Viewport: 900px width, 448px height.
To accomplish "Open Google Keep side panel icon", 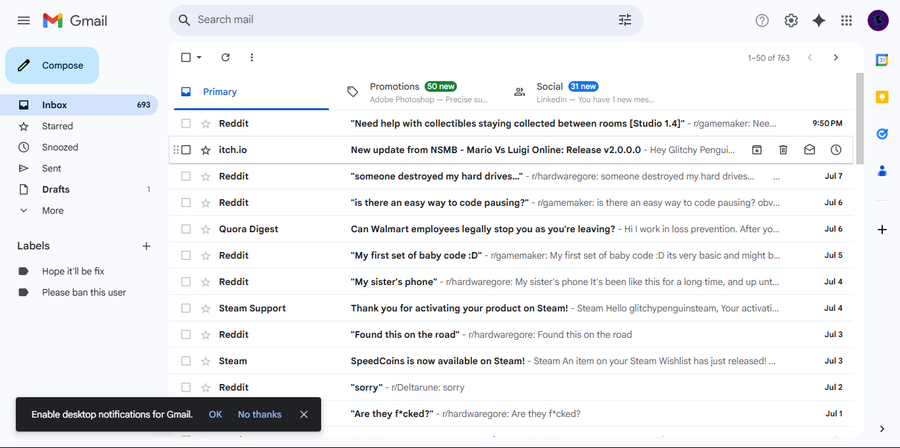I will coord(882,97).
